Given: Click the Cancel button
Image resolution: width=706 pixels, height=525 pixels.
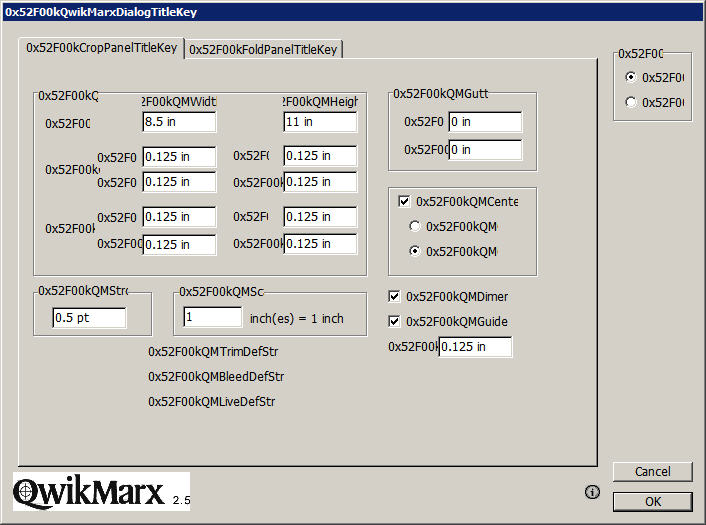Looking at the screenshot, I should coord(652,471).
